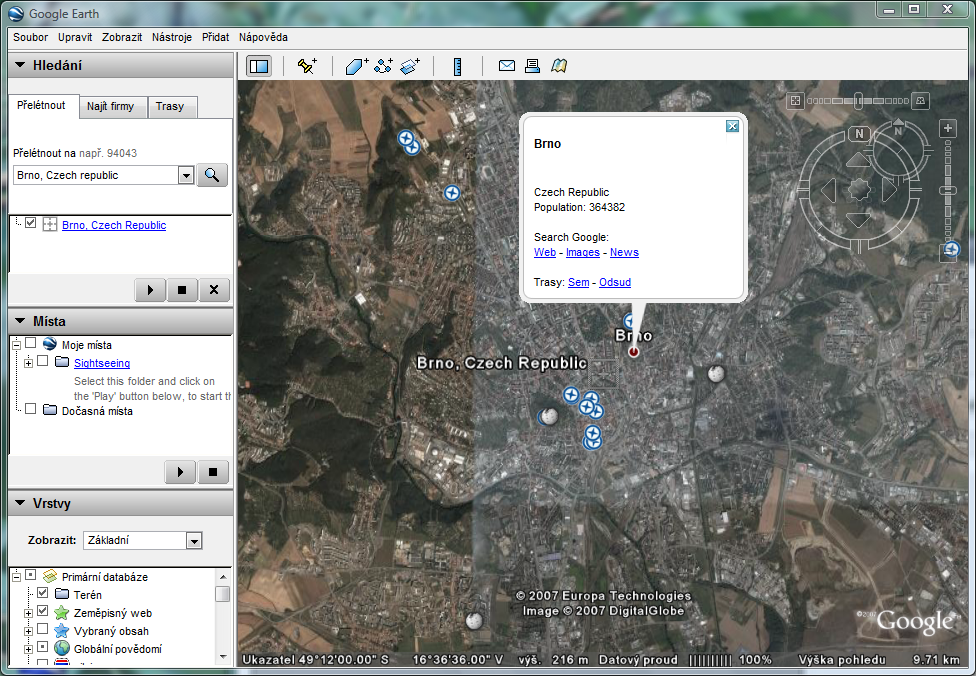Click the red Brno placemark on the map
976x676 pixels.
634,352
